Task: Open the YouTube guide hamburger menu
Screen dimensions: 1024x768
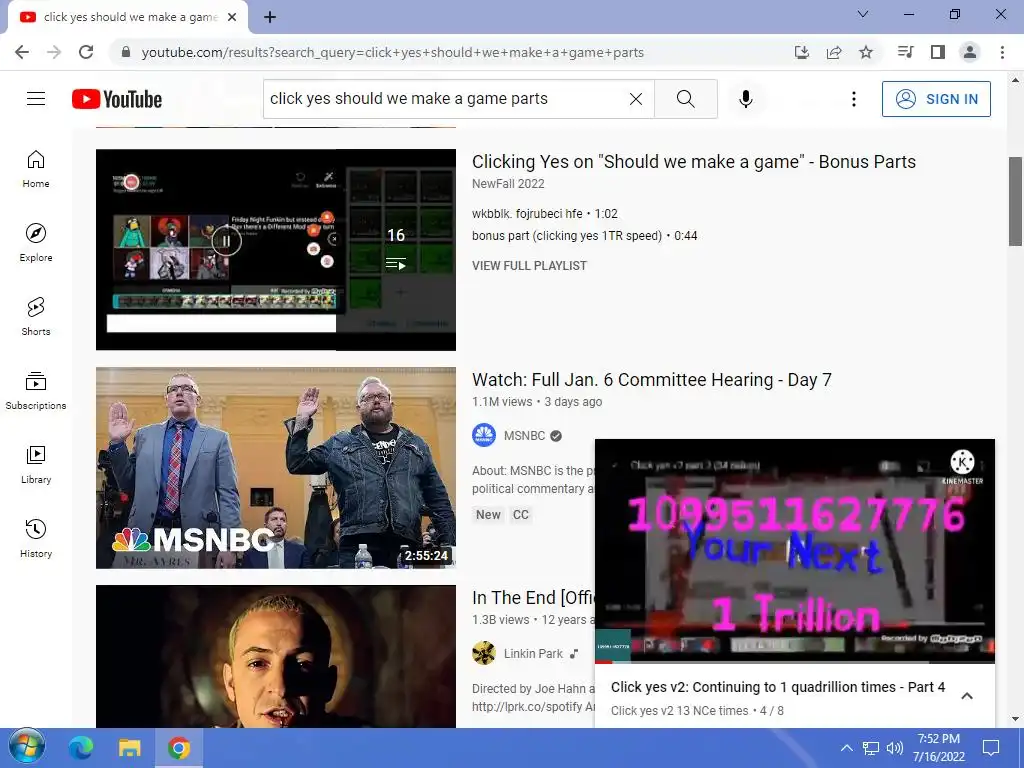Action: [36, 99]
